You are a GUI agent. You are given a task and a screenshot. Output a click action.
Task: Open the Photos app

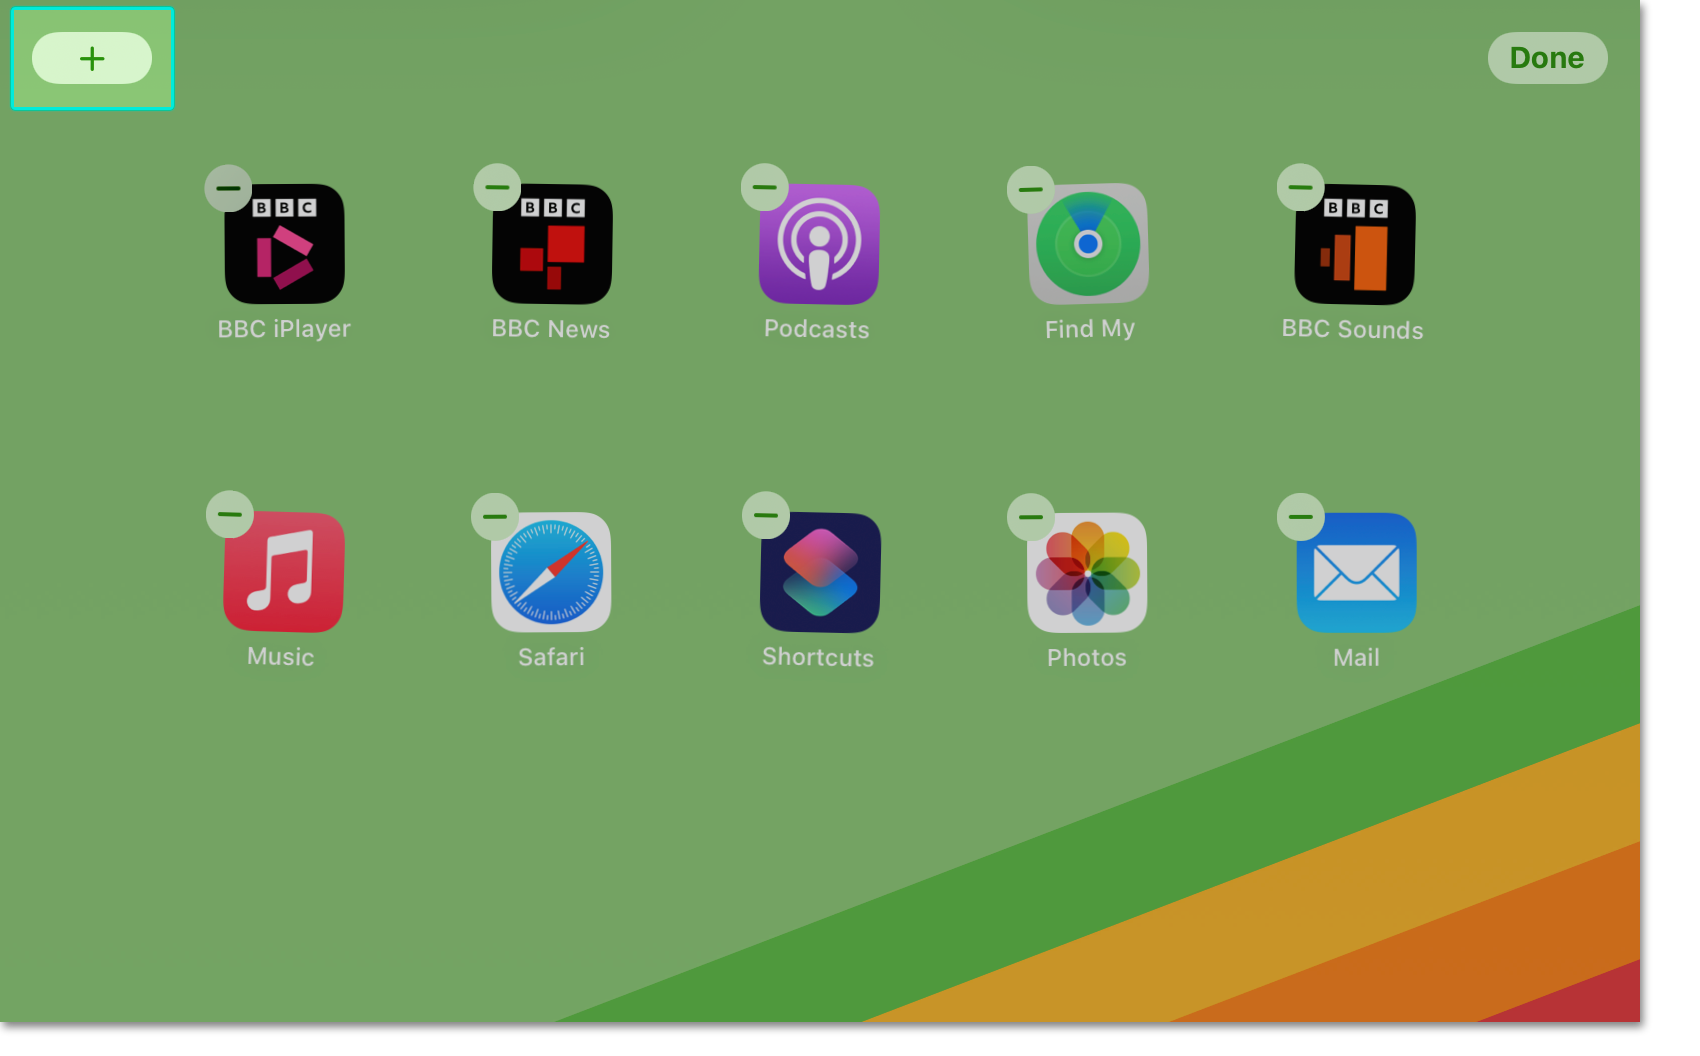(x=1086, y=571)
